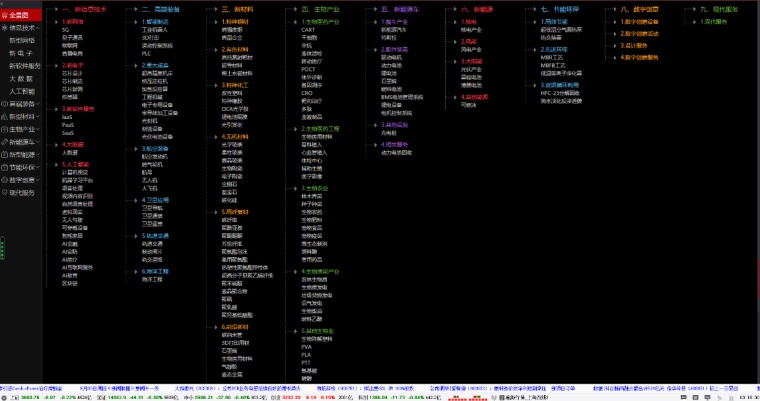This screenshot has height=401, width=760.
Task: Click the 3.新软件服务 red subheading
Action: 78,109
